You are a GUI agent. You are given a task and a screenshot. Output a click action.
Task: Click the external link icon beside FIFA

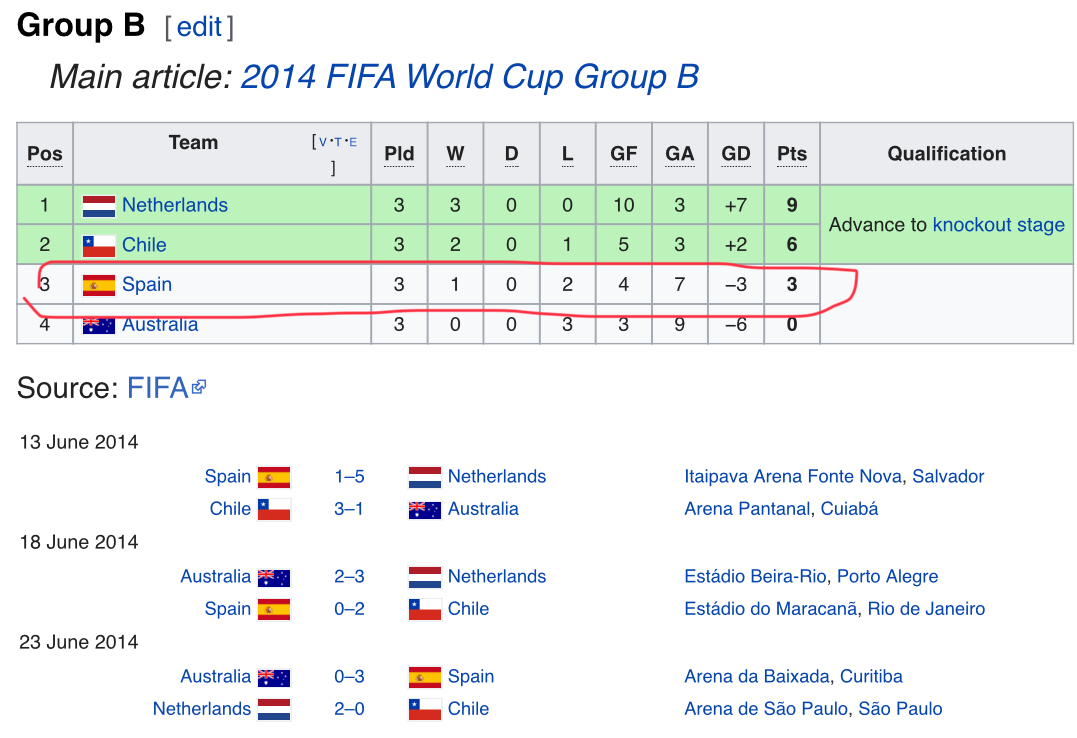point(199,387)
